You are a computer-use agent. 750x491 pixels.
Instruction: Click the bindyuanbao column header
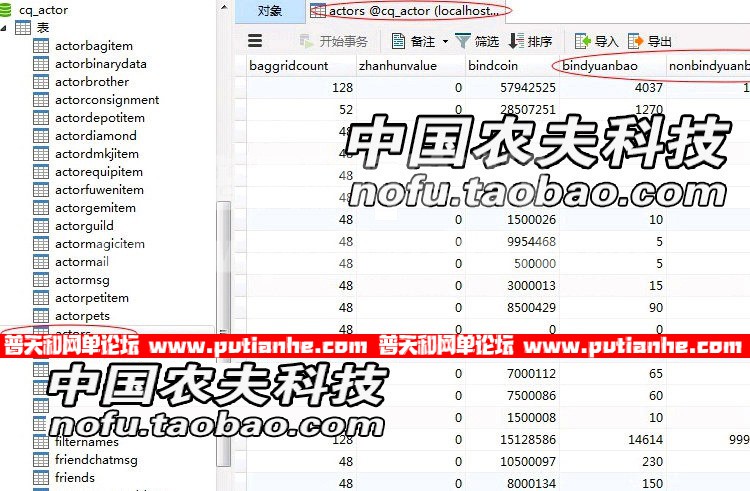pyautogui.click(x=613, y=66)
